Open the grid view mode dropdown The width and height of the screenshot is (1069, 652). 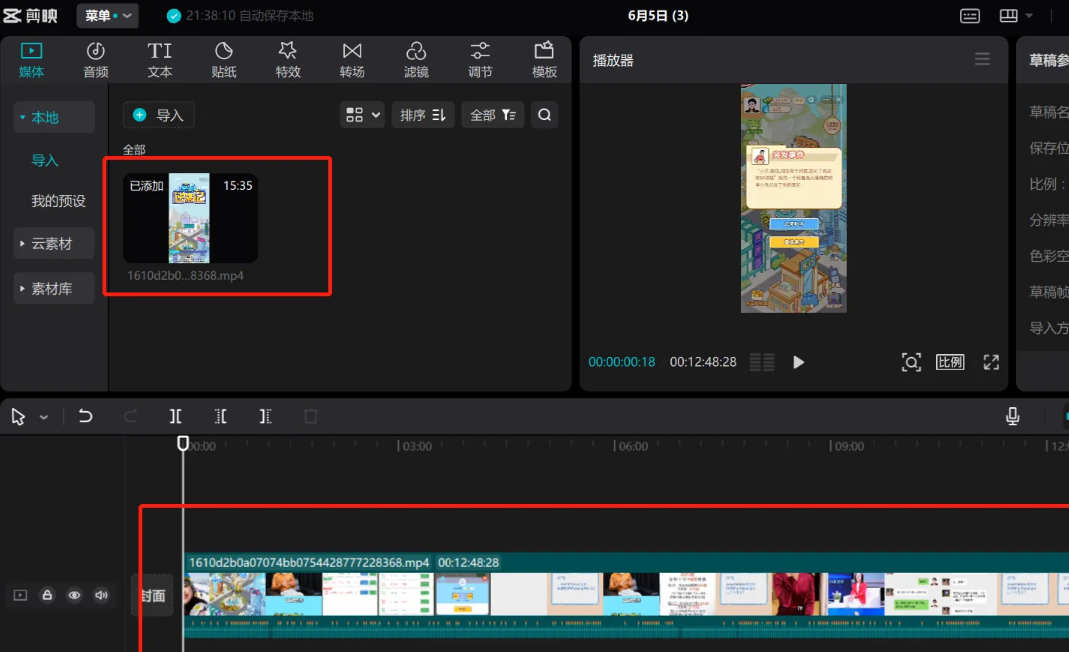click(362, 115)
